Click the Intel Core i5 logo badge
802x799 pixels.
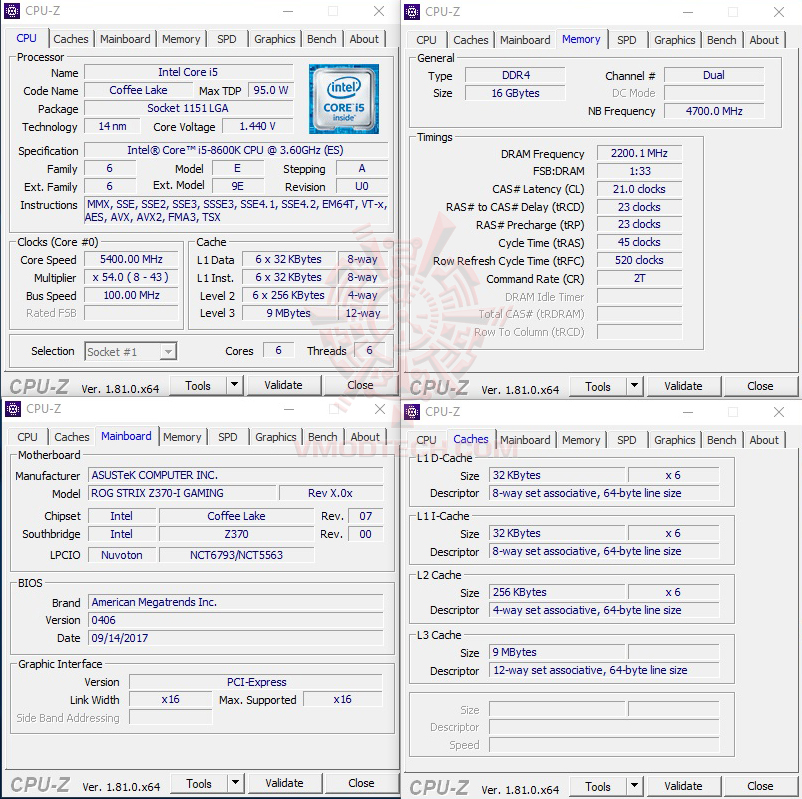(344, 99)
